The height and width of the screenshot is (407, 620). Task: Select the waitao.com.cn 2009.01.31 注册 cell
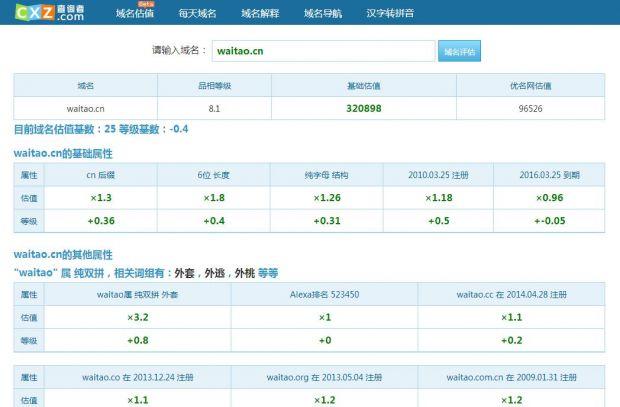pyautogui.click(x=511, y=377)
